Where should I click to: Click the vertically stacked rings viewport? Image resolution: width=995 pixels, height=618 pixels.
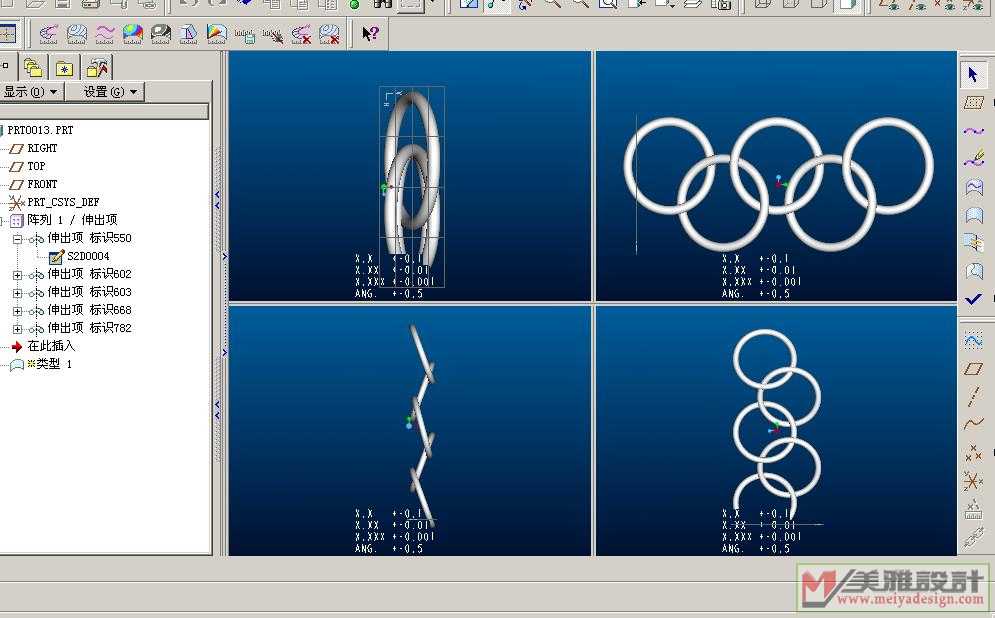(776, 431)
